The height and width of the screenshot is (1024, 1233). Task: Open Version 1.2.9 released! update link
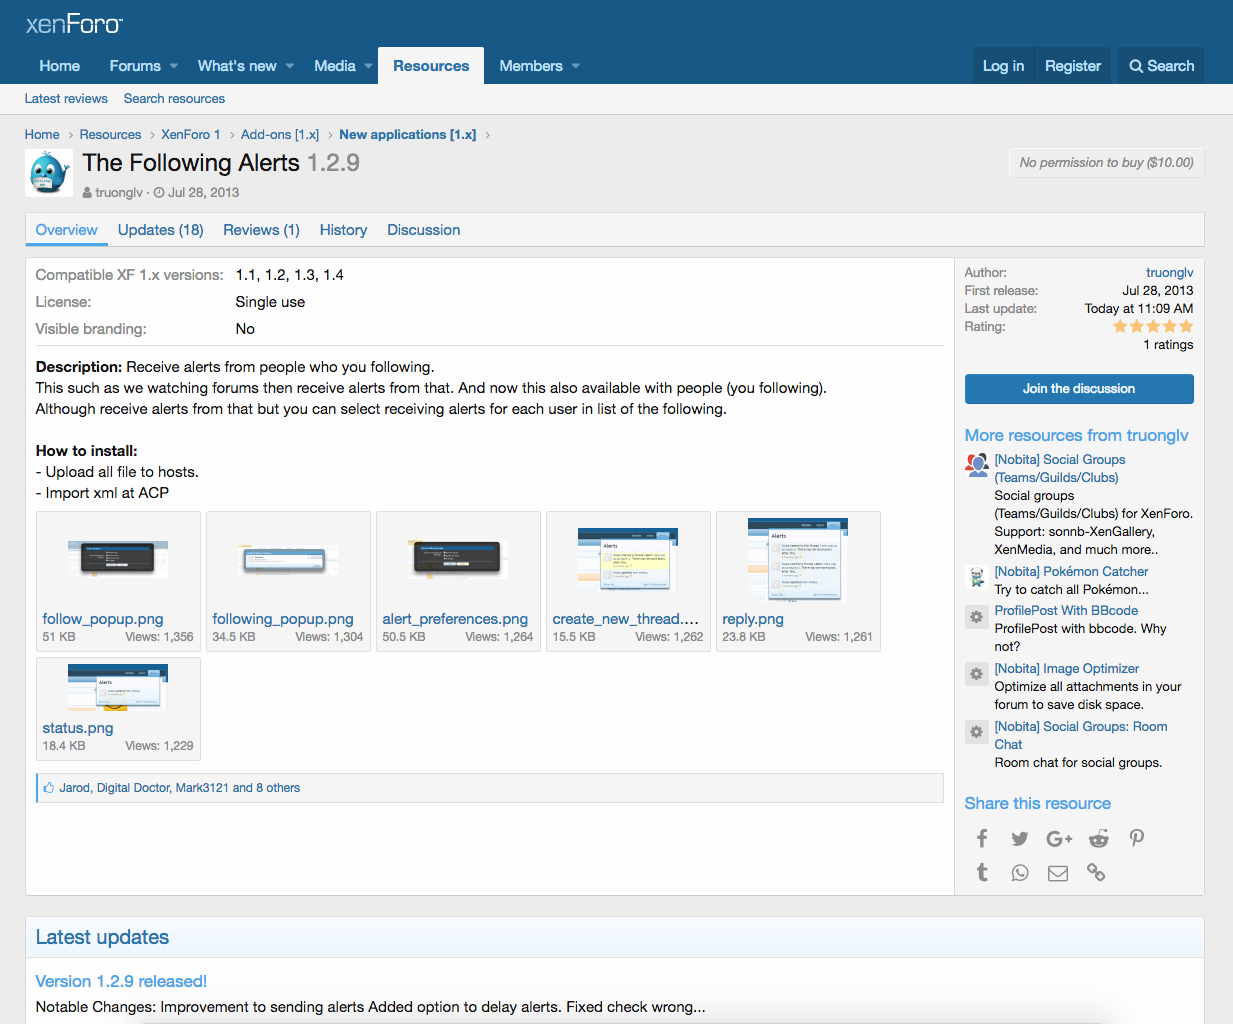click(x=121, y=981)
